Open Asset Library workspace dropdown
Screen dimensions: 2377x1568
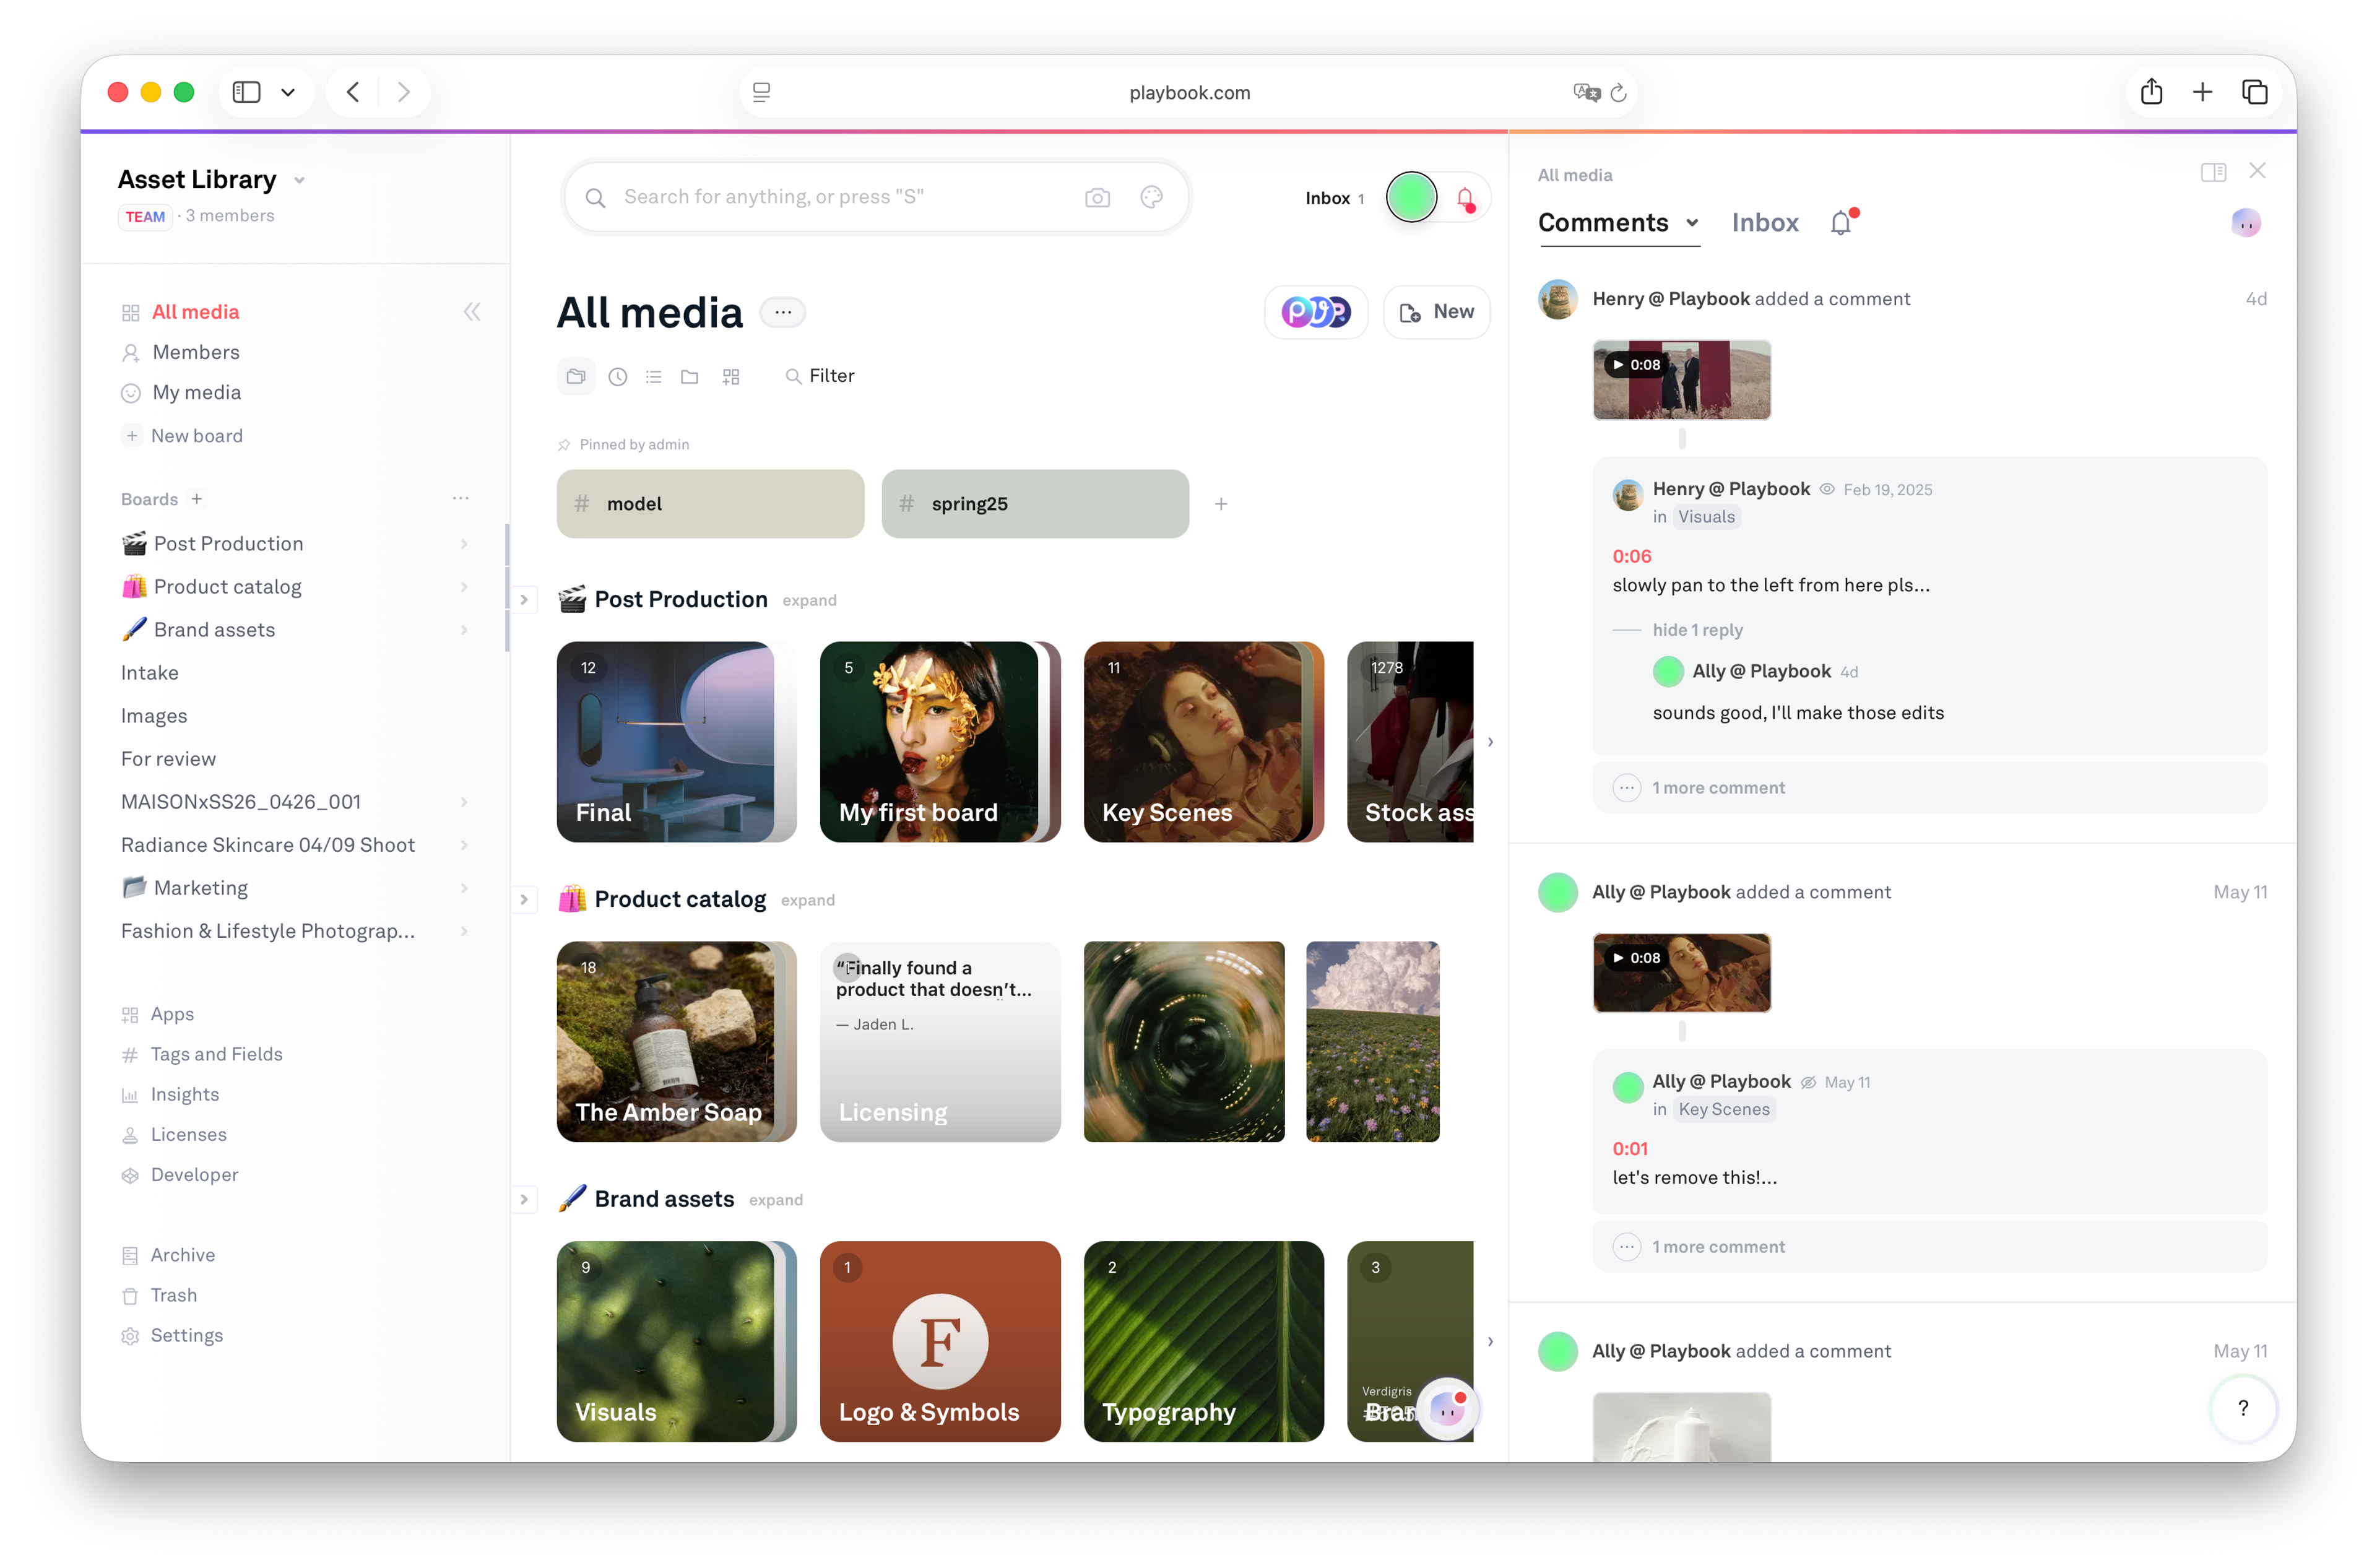[x=299, y=181]
